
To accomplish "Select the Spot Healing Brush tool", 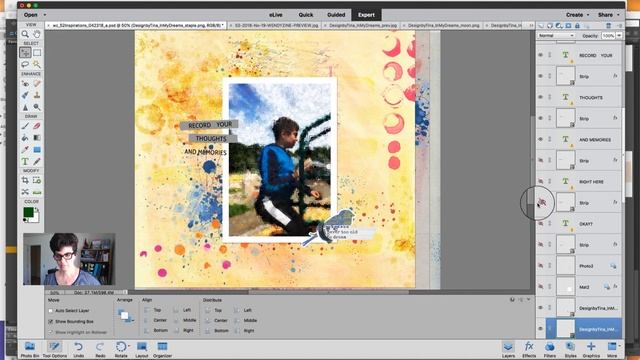I will click(37, 83).
